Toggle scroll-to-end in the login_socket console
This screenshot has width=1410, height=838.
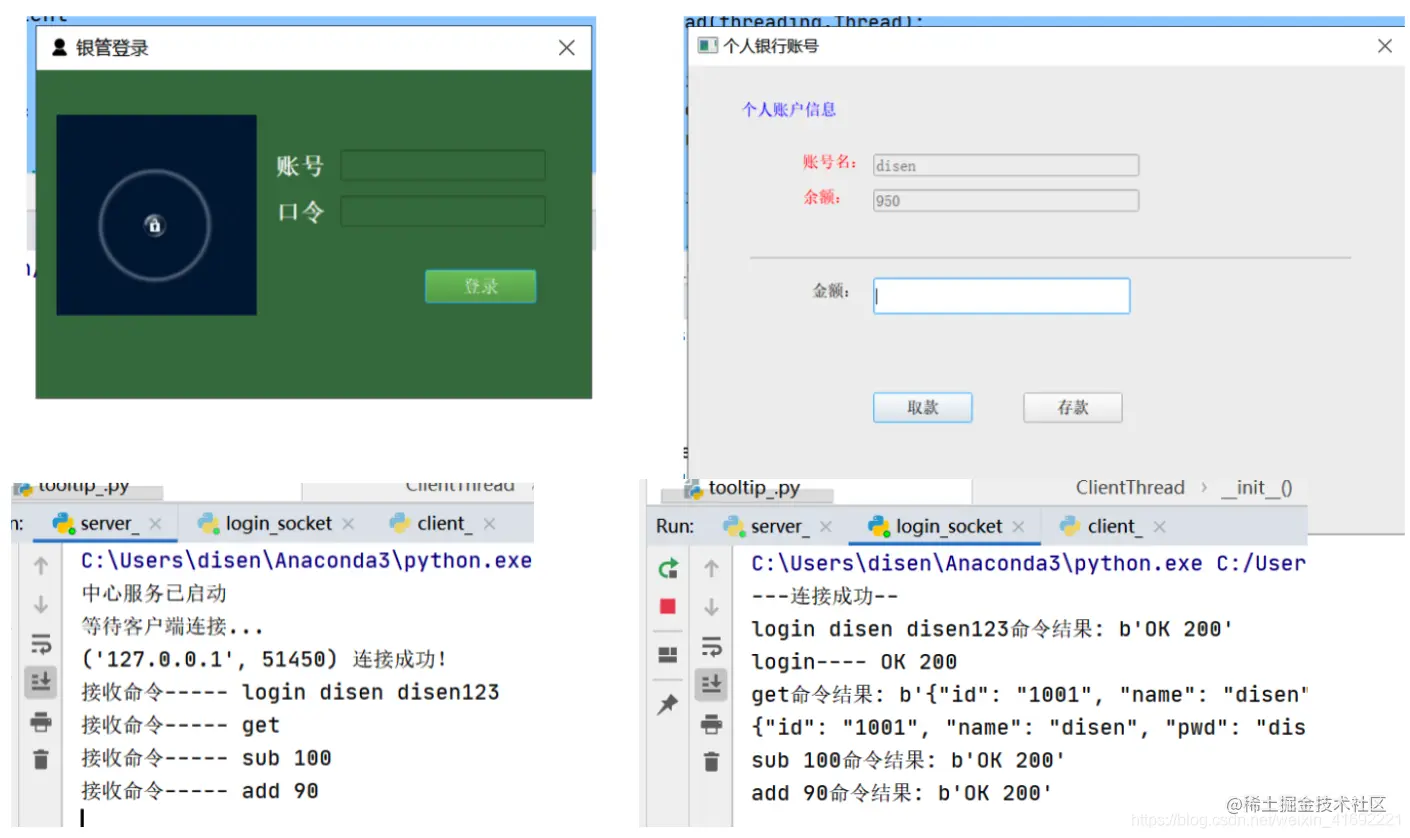click(x=711, y=684)
